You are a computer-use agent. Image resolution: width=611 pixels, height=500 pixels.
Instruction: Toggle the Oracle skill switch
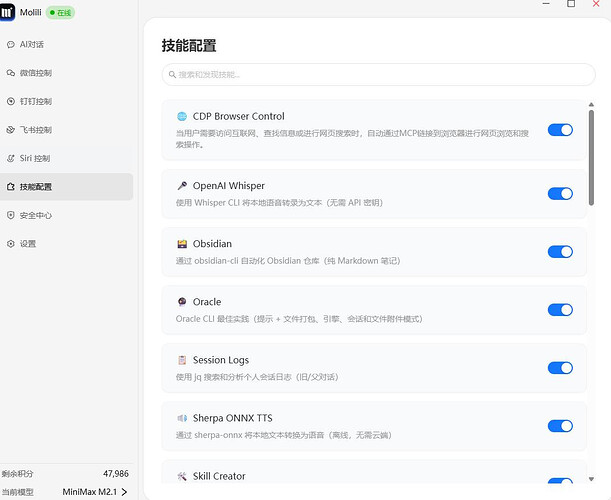tap(560, 309)
